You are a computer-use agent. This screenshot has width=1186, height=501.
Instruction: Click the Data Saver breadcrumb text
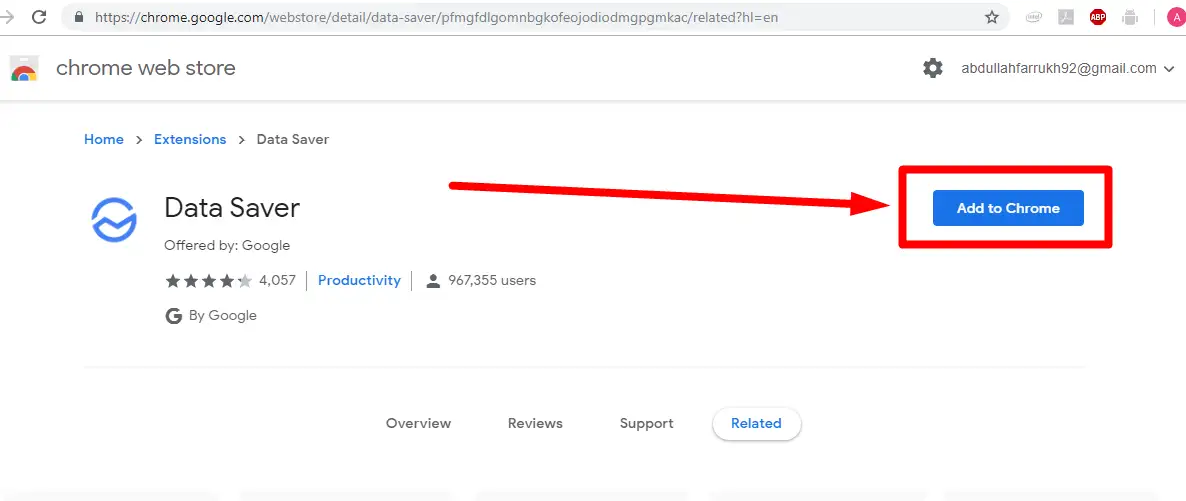click(x=293, y=139)
